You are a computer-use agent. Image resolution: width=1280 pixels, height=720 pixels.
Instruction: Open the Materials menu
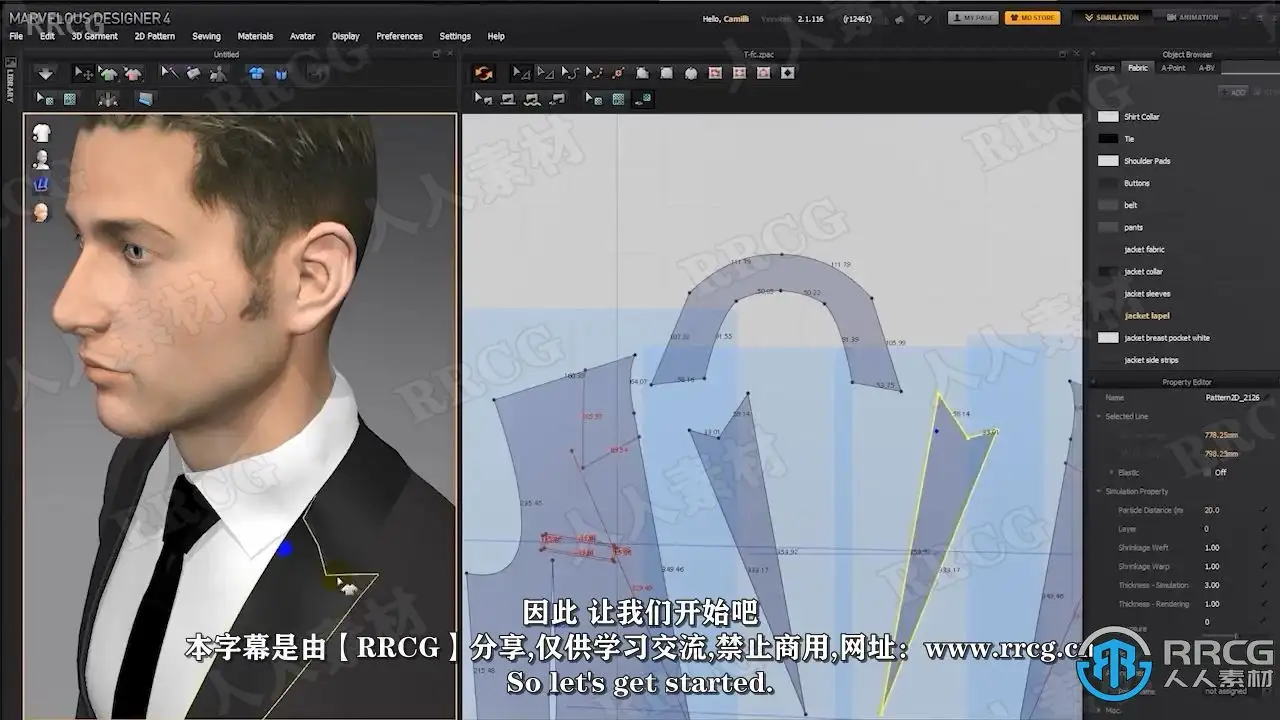coord(255,36)
